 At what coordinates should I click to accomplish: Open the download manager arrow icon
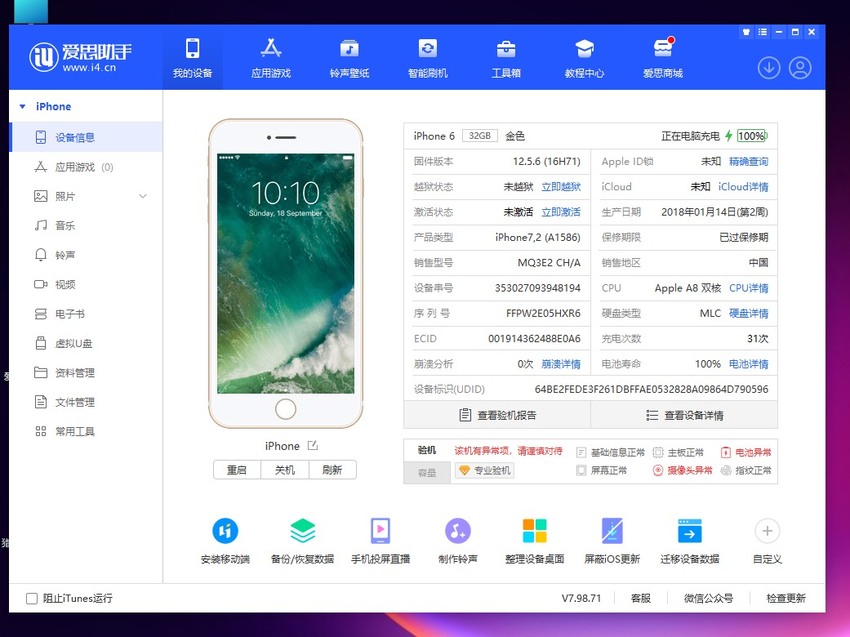769,68
